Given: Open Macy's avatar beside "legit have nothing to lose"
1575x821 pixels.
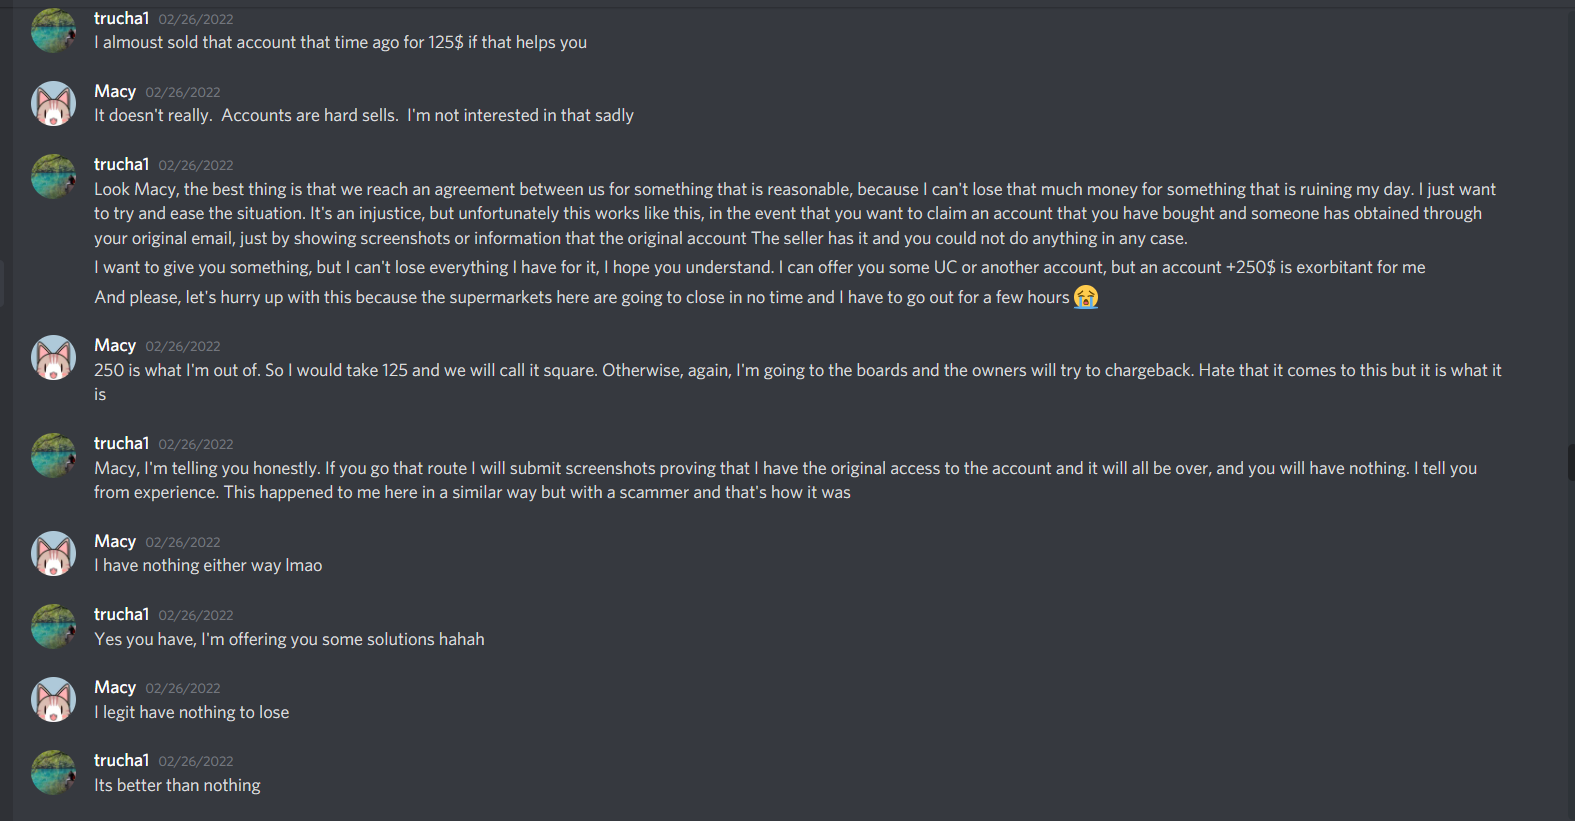Looking at the screenshot, I should 54,700.
